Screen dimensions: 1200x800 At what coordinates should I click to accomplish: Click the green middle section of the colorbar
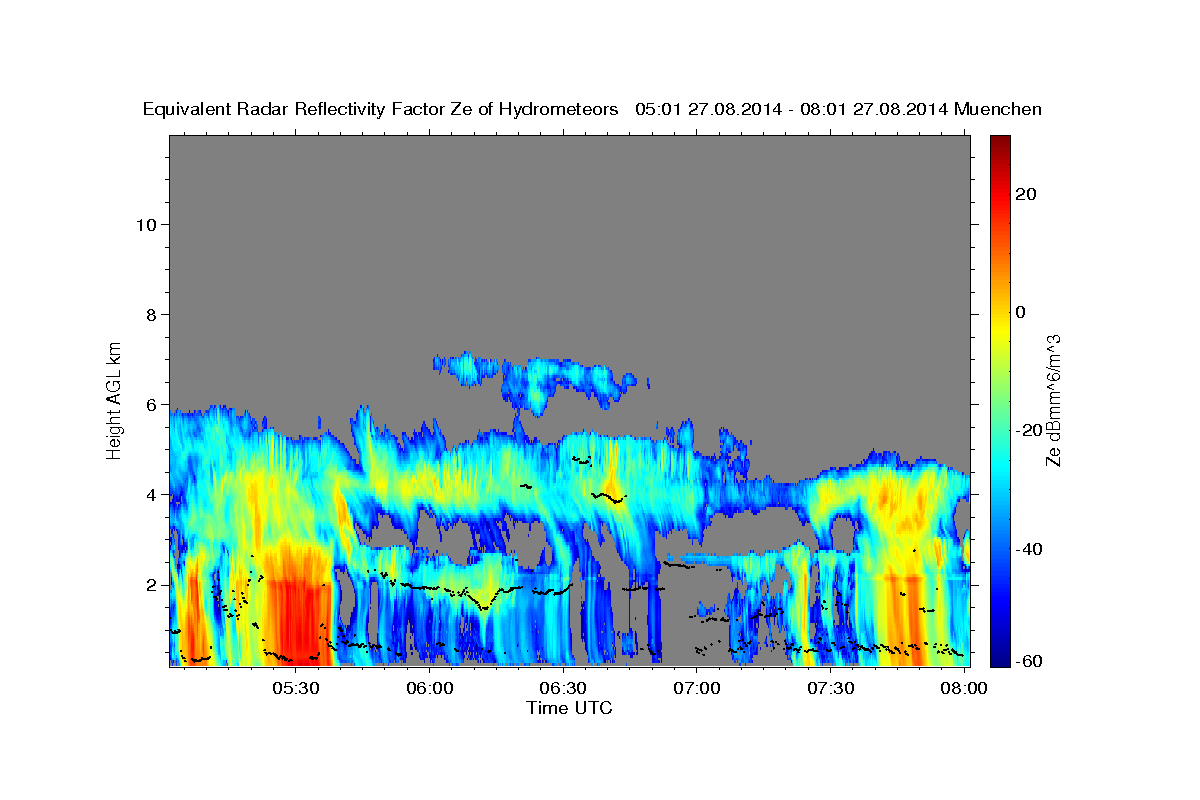pos(1000,400)
